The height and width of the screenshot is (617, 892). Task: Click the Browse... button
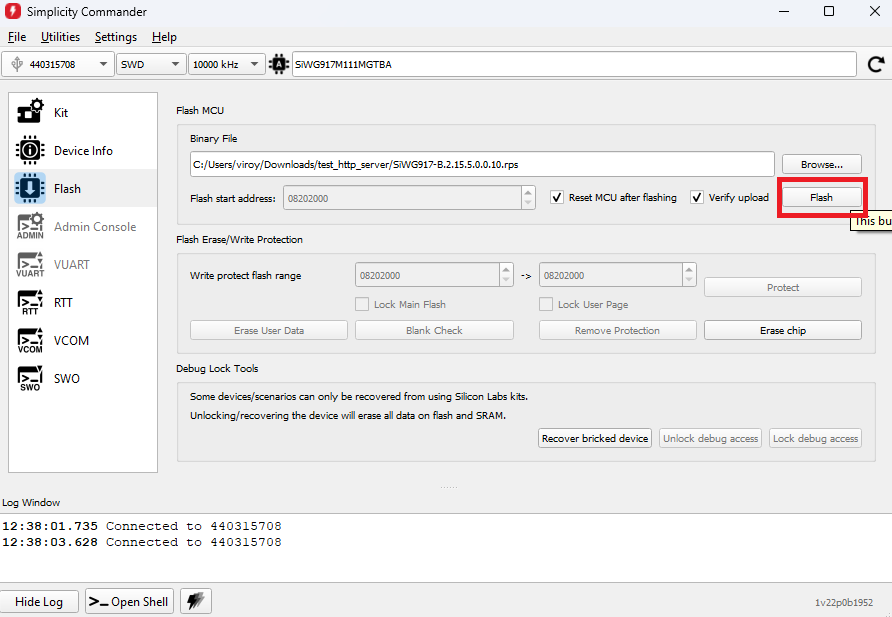[x=821, y=164]
